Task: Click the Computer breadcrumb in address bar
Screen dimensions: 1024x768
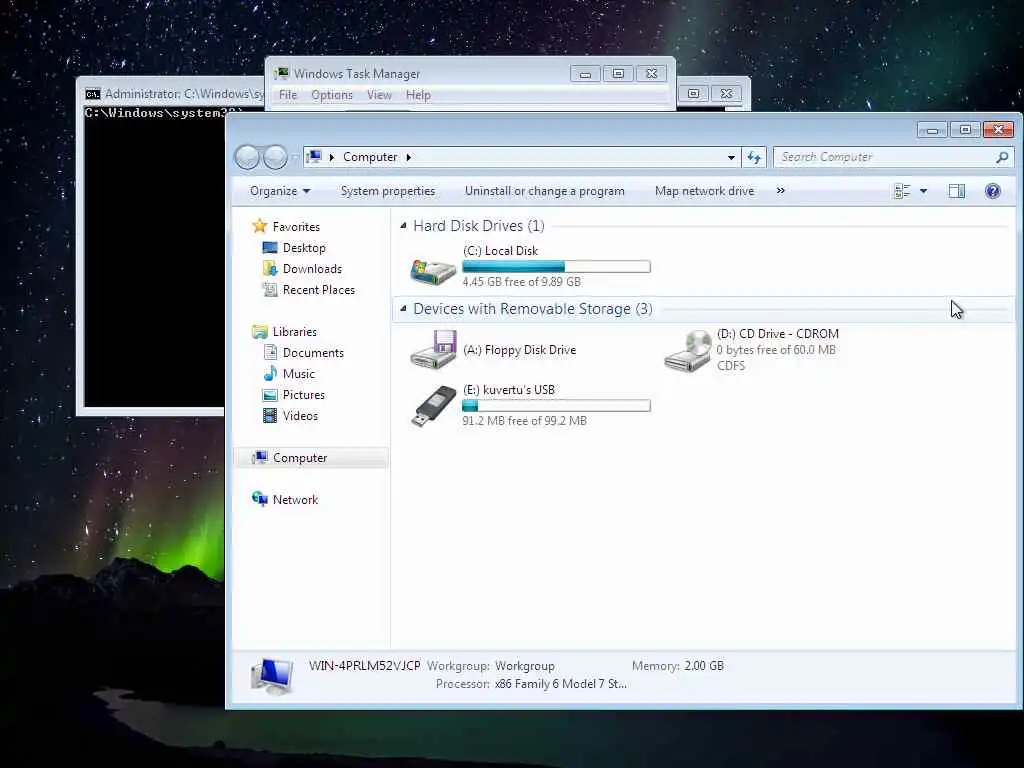Action: pos(370,157)
